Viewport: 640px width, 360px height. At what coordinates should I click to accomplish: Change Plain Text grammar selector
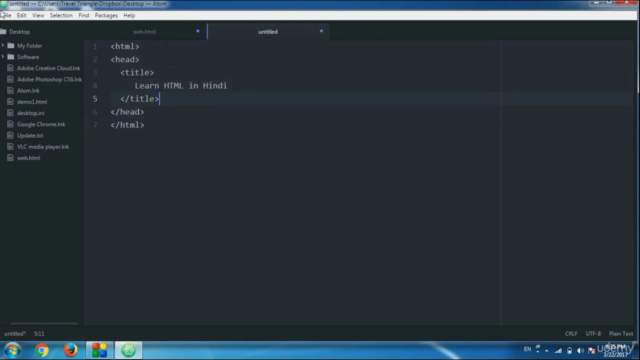pos(621,334)
